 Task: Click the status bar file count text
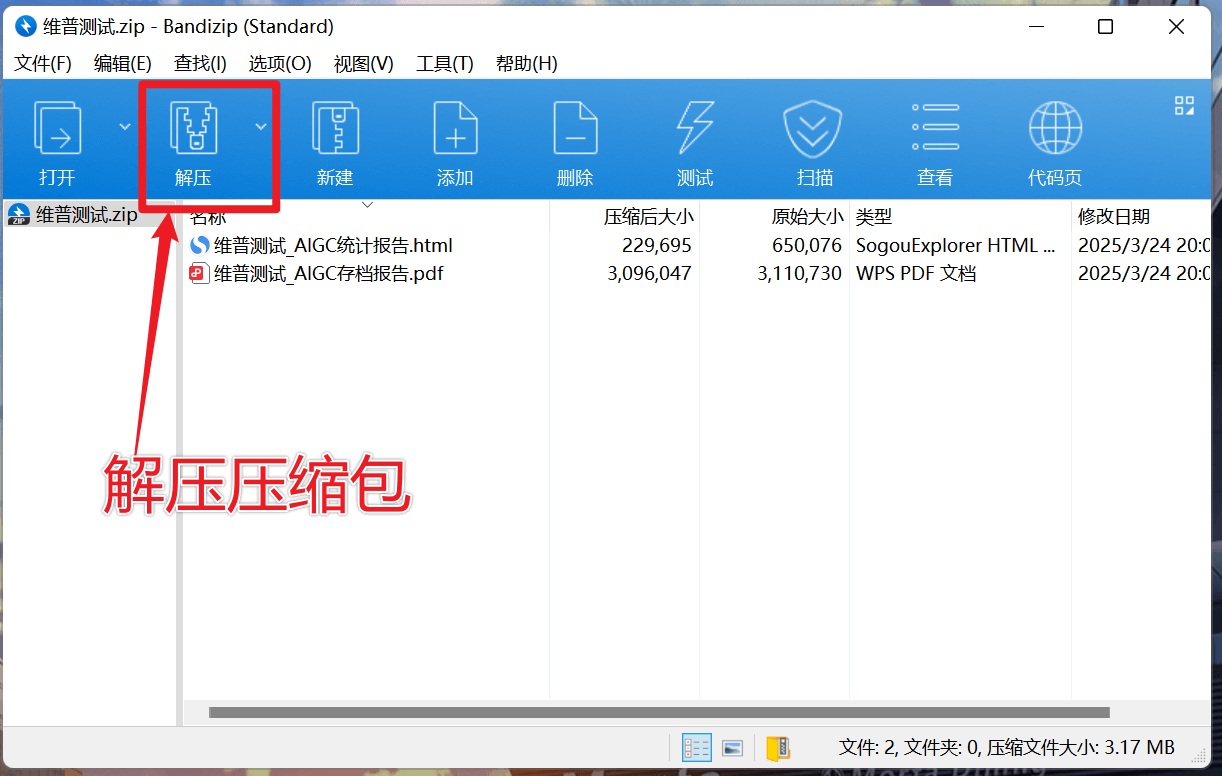pyautogui.click(x=1006, y=747)
